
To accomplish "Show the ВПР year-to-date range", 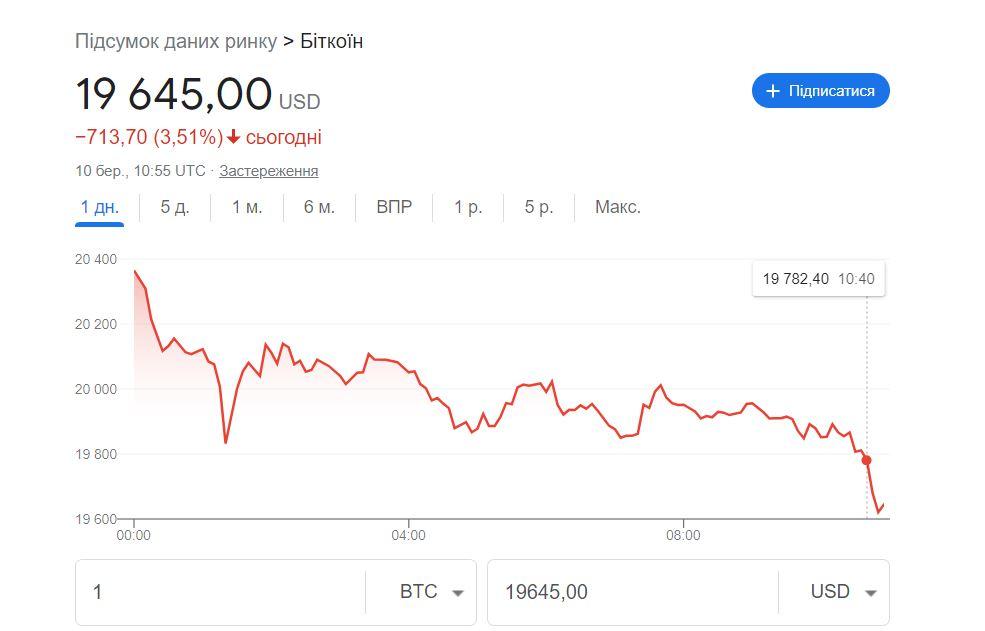I will pyautogui.click(x=394, y=208).
